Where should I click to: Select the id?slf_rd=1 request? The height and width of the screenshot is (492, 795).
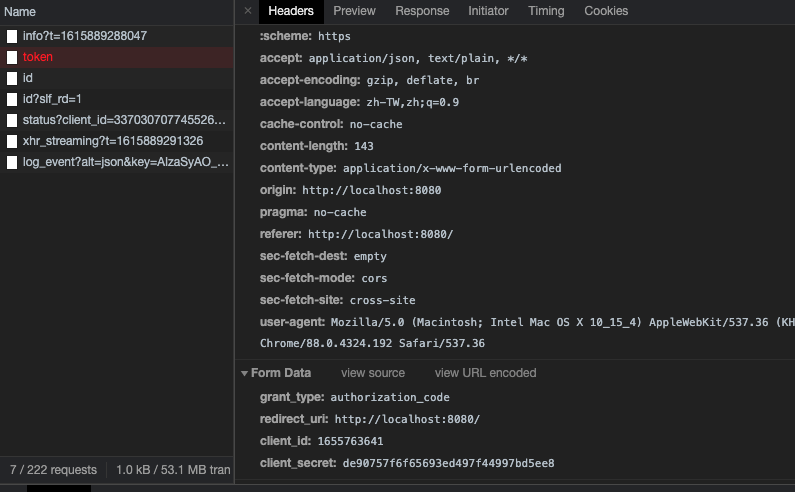coord(52,99)
